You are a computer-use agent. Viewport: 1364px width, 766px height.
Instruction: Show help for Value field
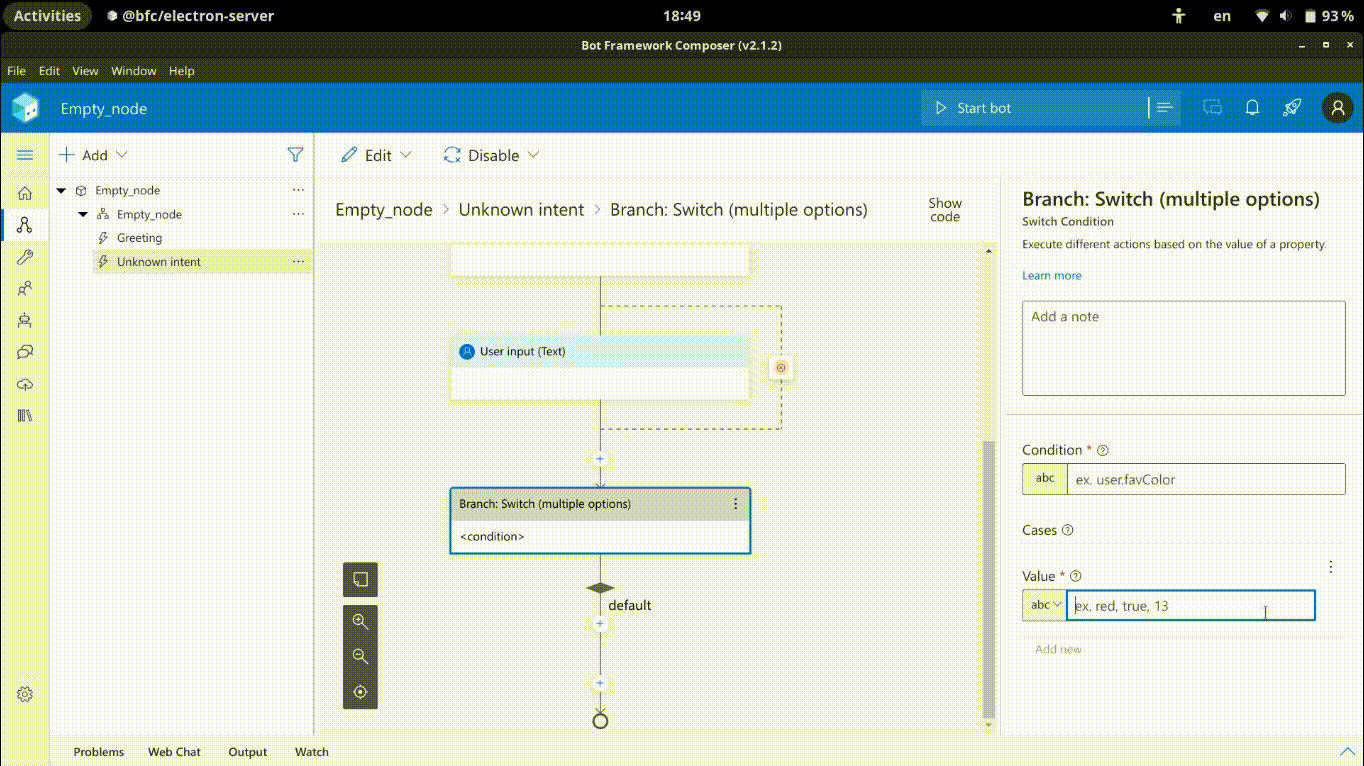[x=1076, y=577]
